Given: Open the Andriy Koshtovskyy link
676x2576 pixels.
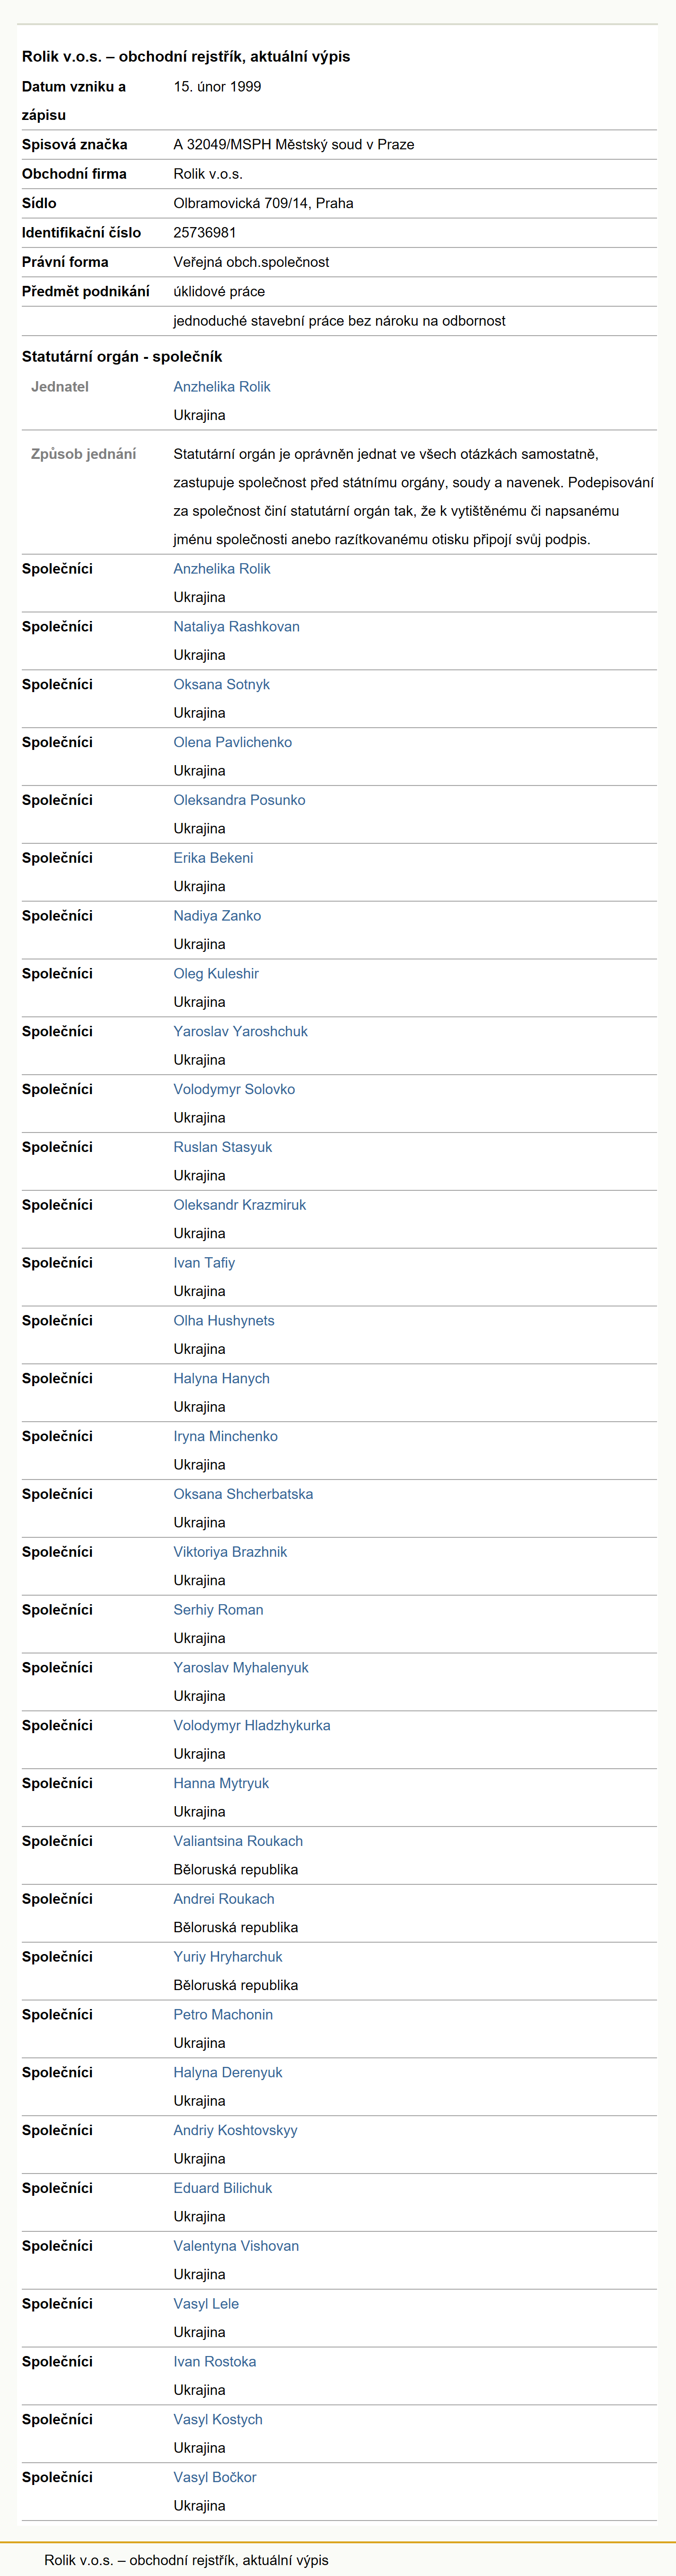Looking at the screenshot, I should [236, 2131].
